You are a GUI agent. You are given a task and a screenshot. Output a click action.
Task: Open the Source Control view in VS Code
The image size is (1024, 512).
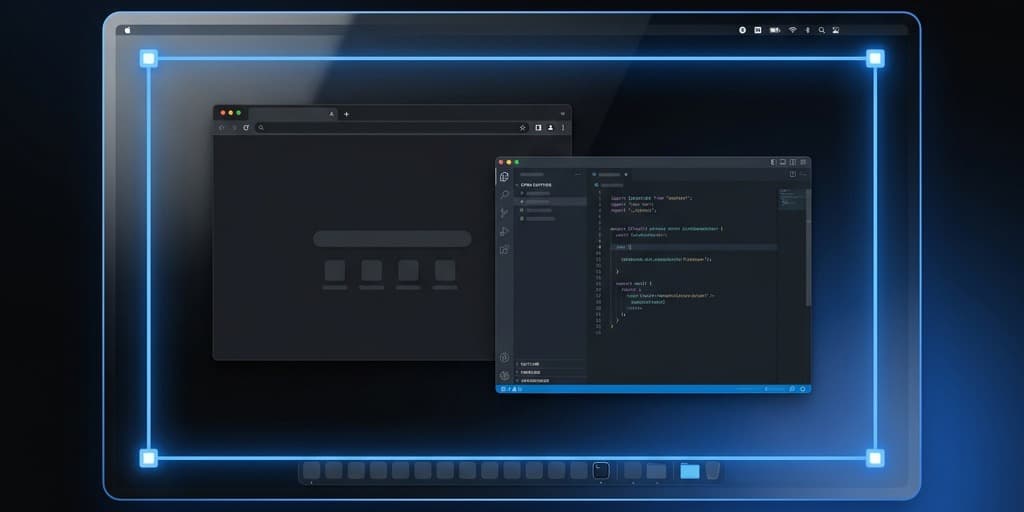[x=504, y=213]
